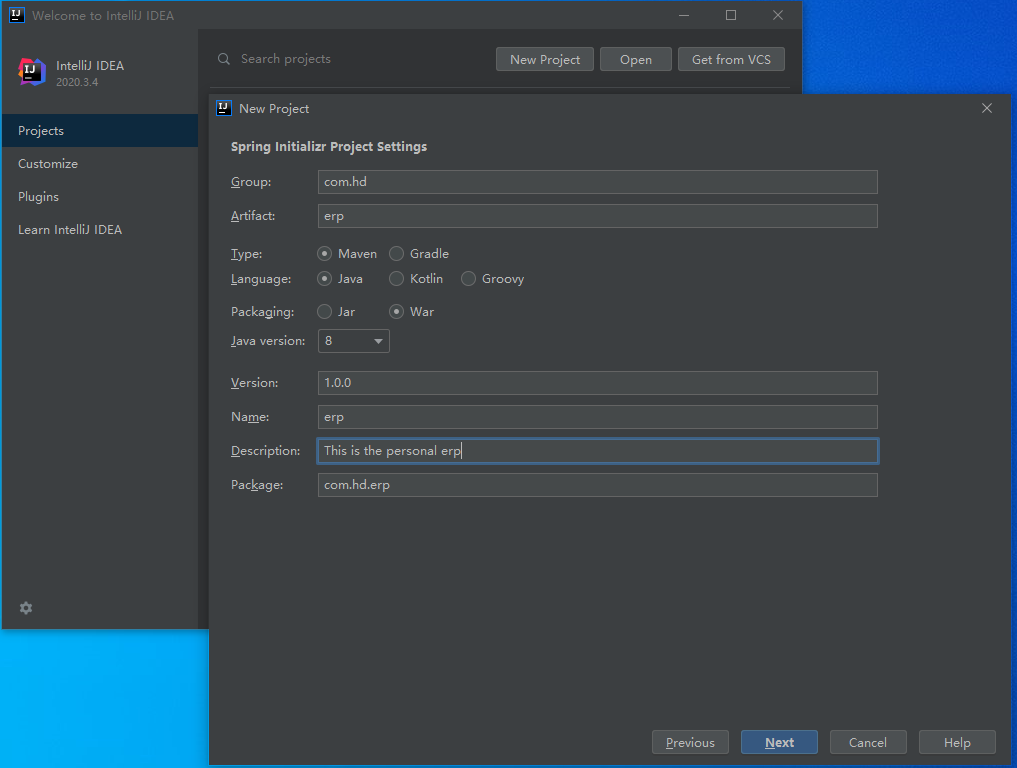Click the New Project dialog title icon
The width and height of the screenshot is (1017, 768).
click(224, 108)
